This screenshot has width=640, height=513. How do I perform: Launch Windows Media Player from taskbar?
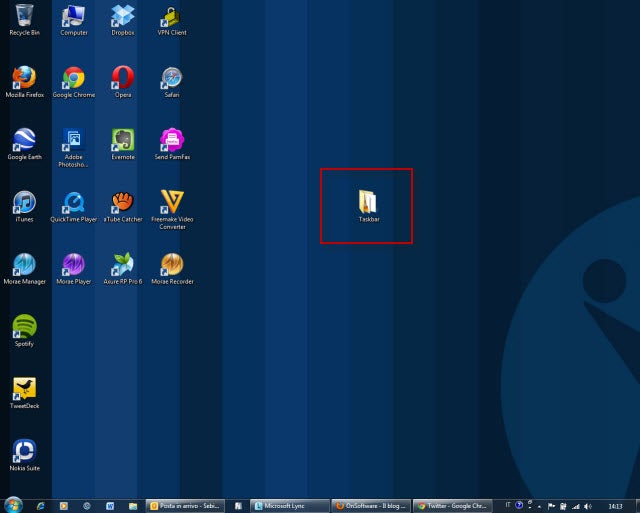(64, 506)
